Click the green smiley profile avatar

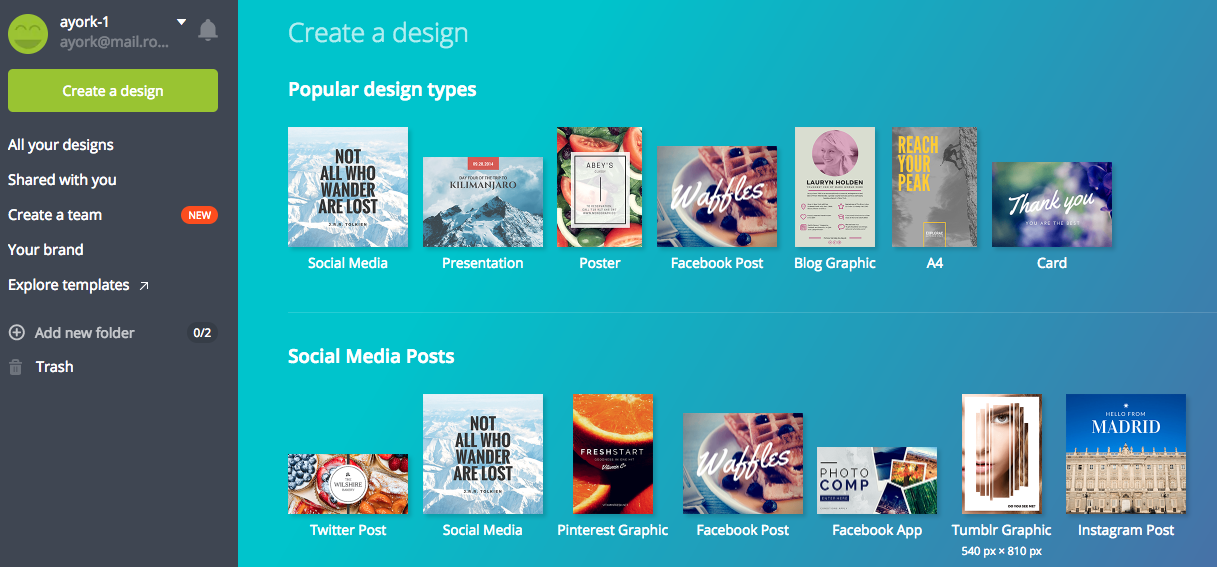(x=28, y=33)
